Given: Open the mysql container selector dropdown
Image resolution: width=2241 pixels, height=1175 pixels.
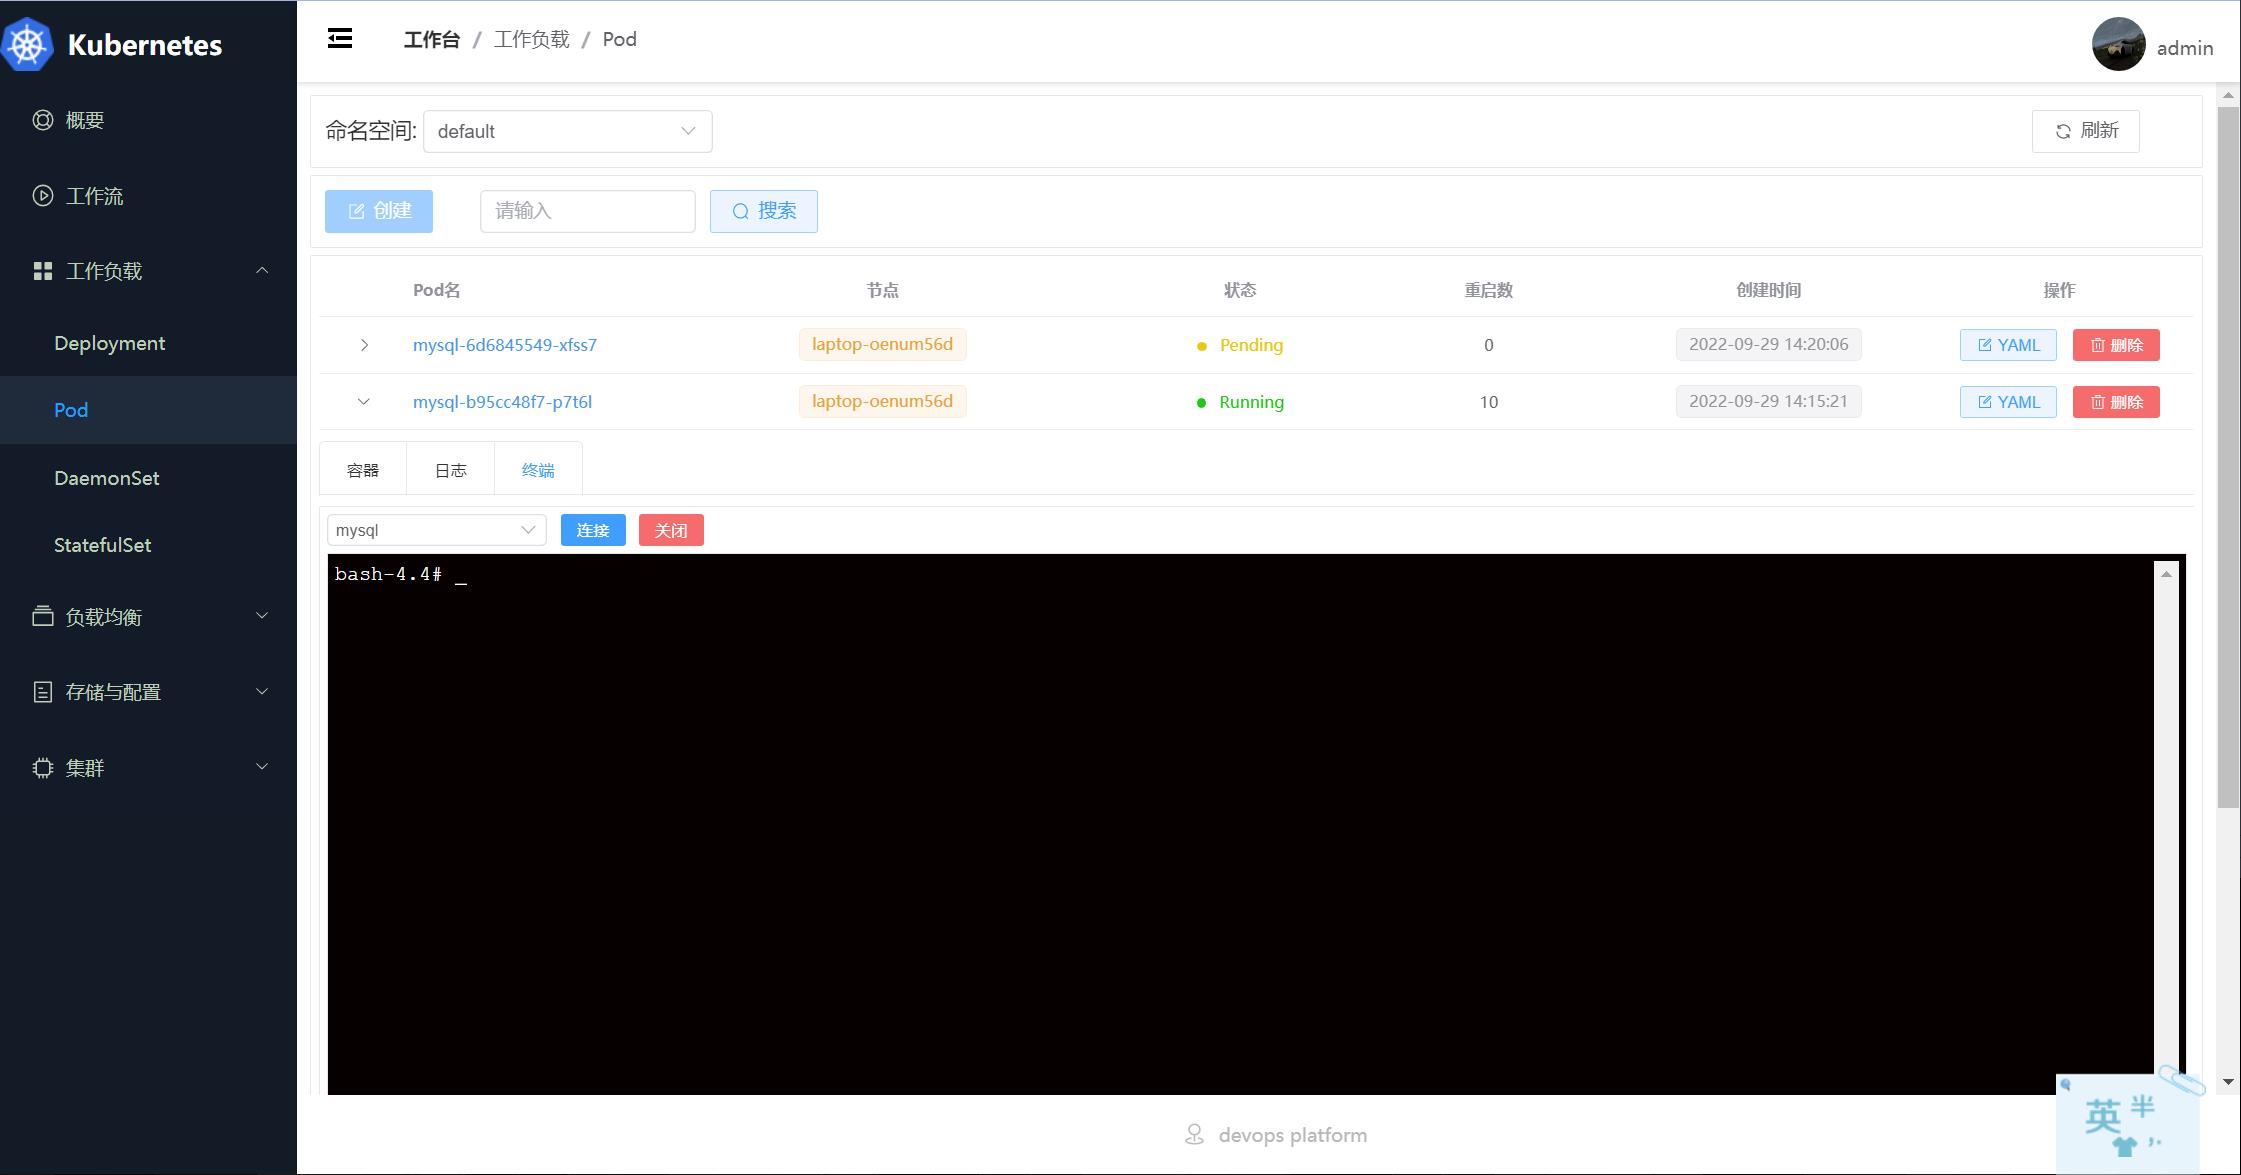Looking at the screenshot, I should [x=436, y=530].
